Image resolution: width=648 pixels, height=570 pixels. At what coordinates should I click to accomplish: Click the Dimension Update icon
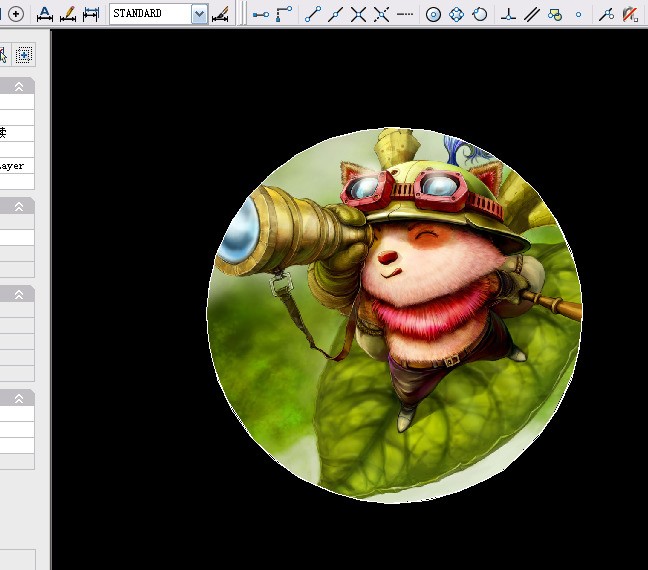point(91,14)
